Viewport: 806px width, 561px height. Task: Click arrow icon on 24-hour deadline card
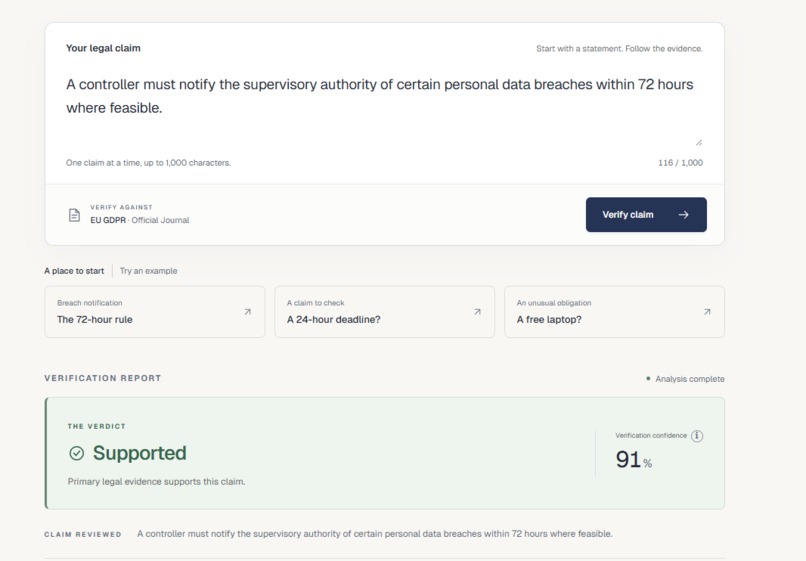[x=478, y=312]
